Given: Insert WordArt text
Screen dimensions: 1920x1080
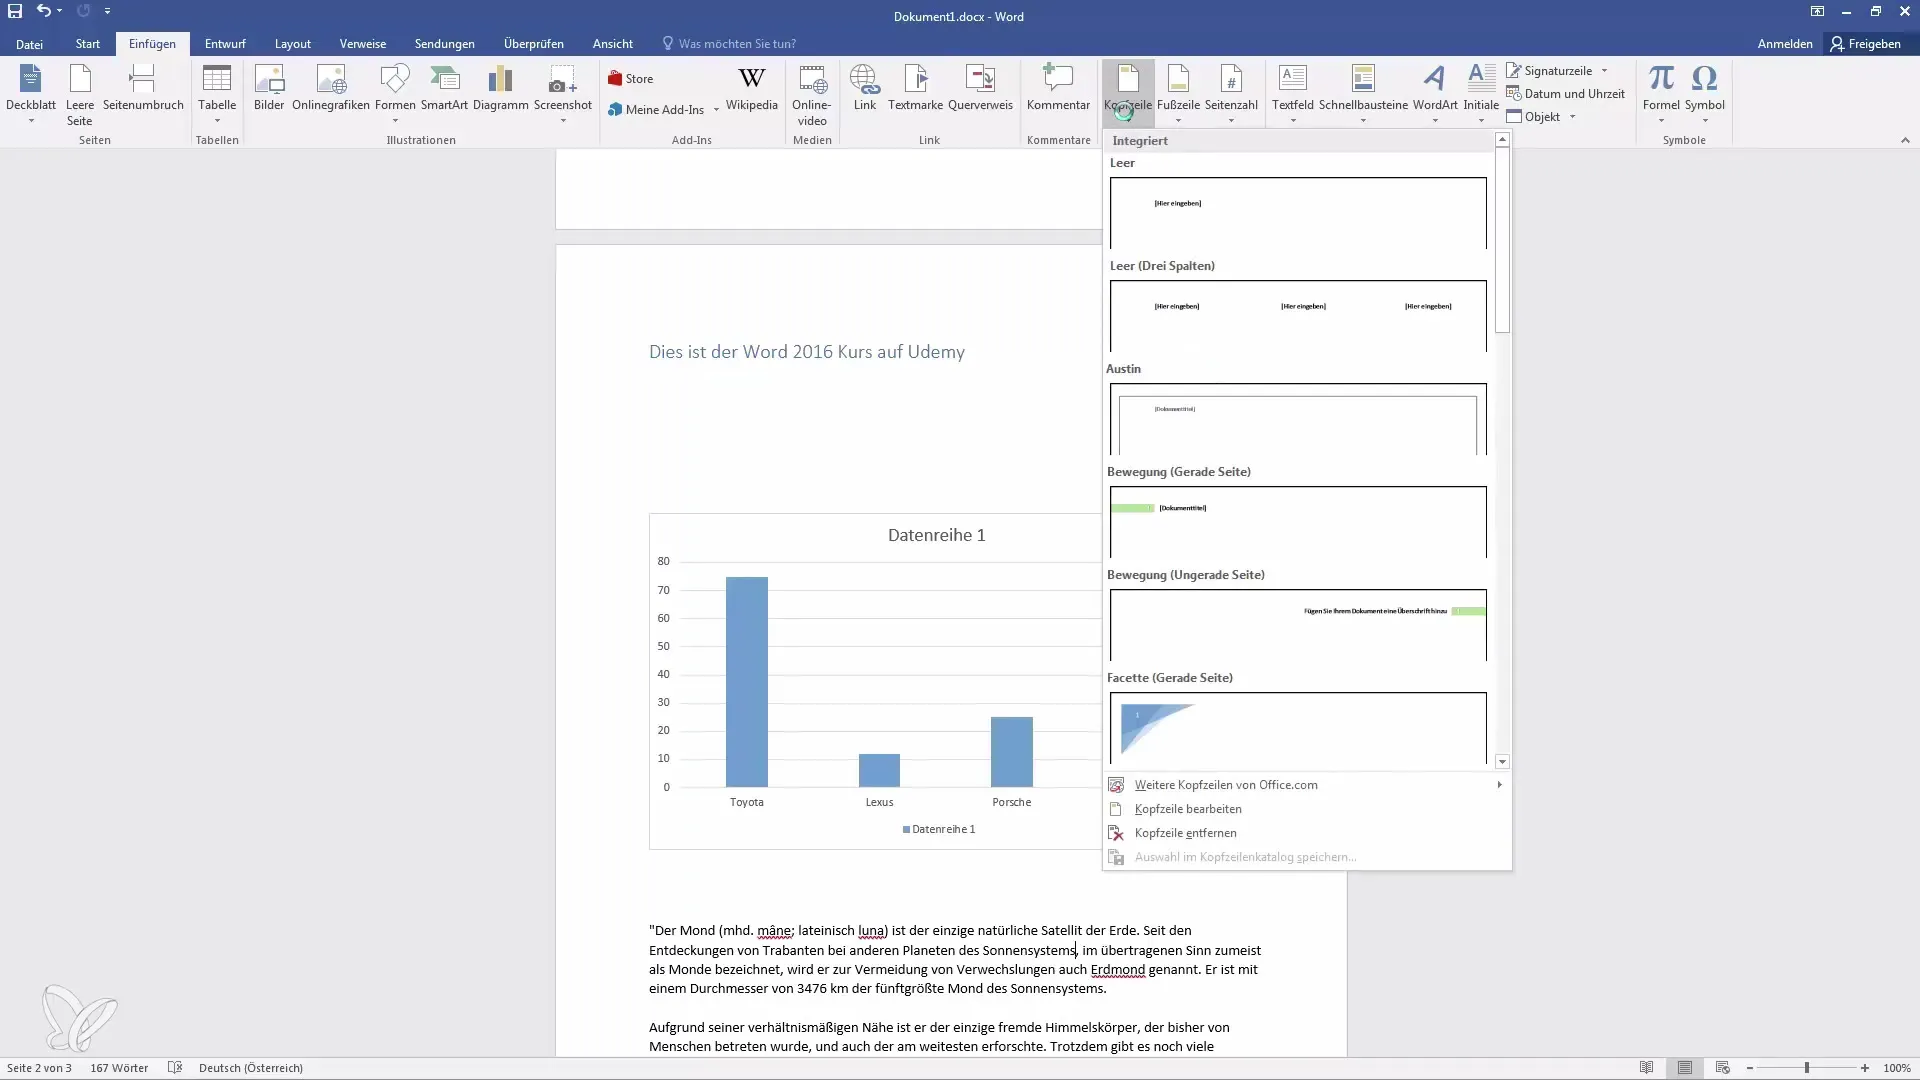Looking at the screenshot, I should pyautogui.click(x=1435, y=93).
